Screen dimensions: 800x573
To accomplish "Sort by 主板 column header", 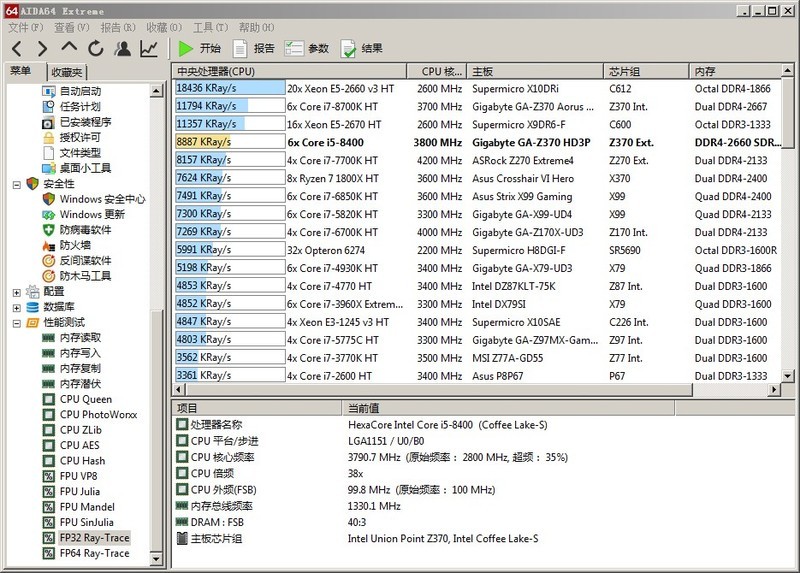I will point(535,71).
